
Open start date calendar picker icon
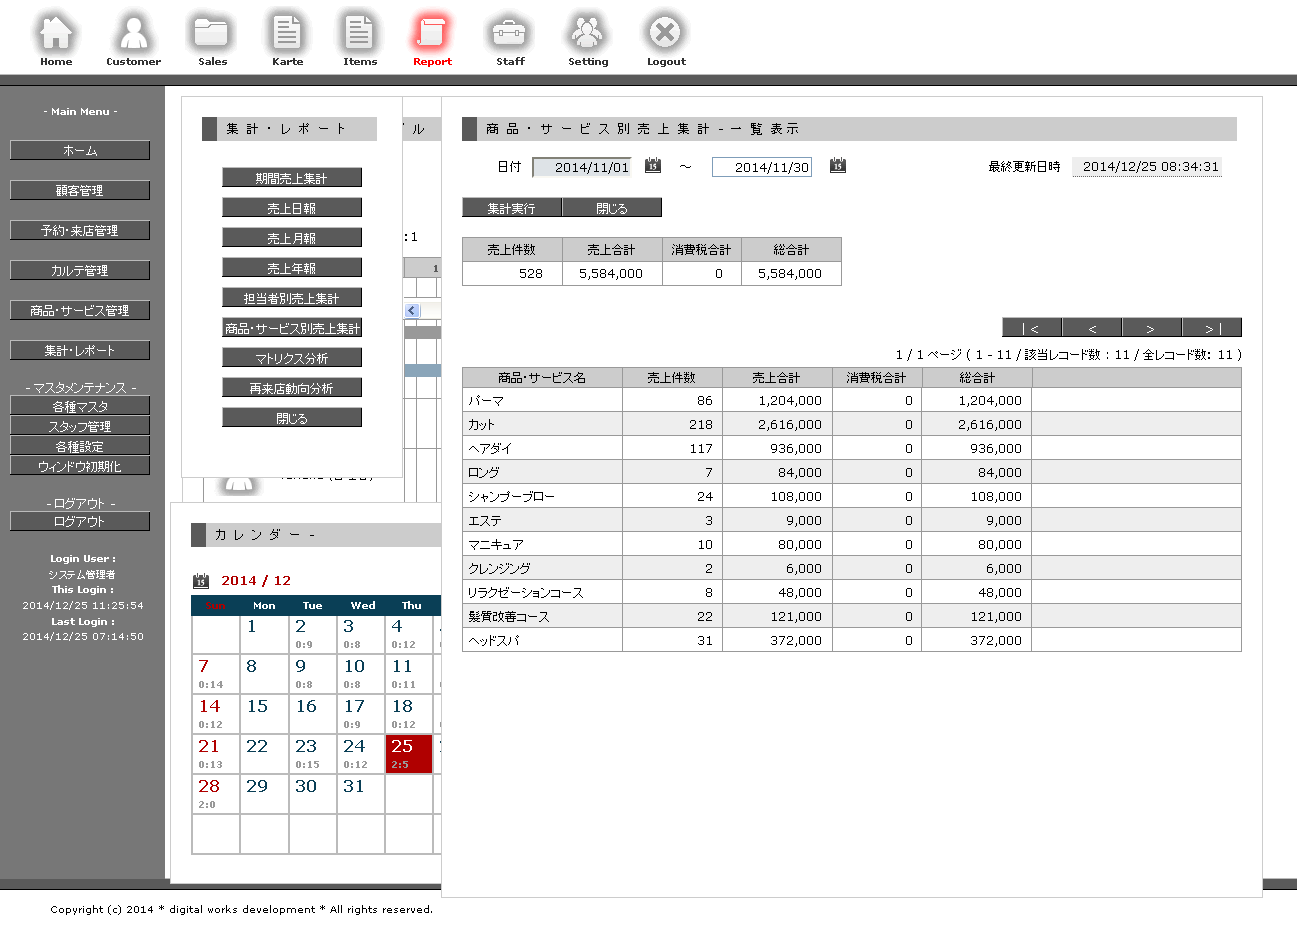coord(653,166)
